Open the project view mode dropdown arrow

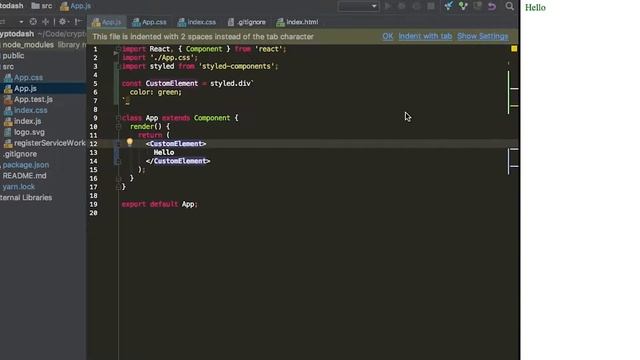click(21, 22)
